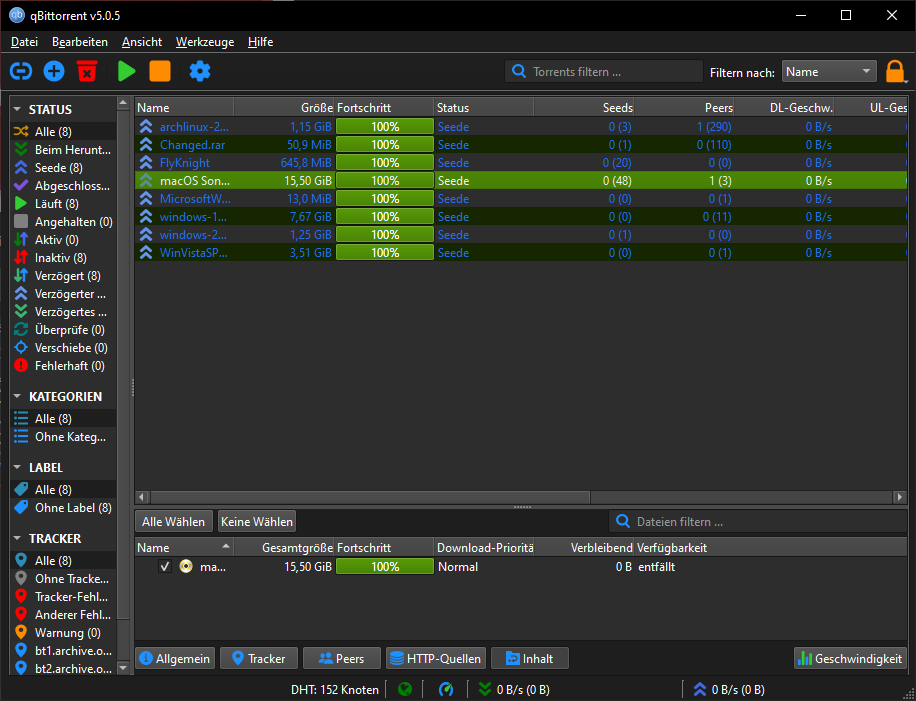Switch to the HTTP-Quellen tab
Screen dimensions: 916x701
pos(436,658)
